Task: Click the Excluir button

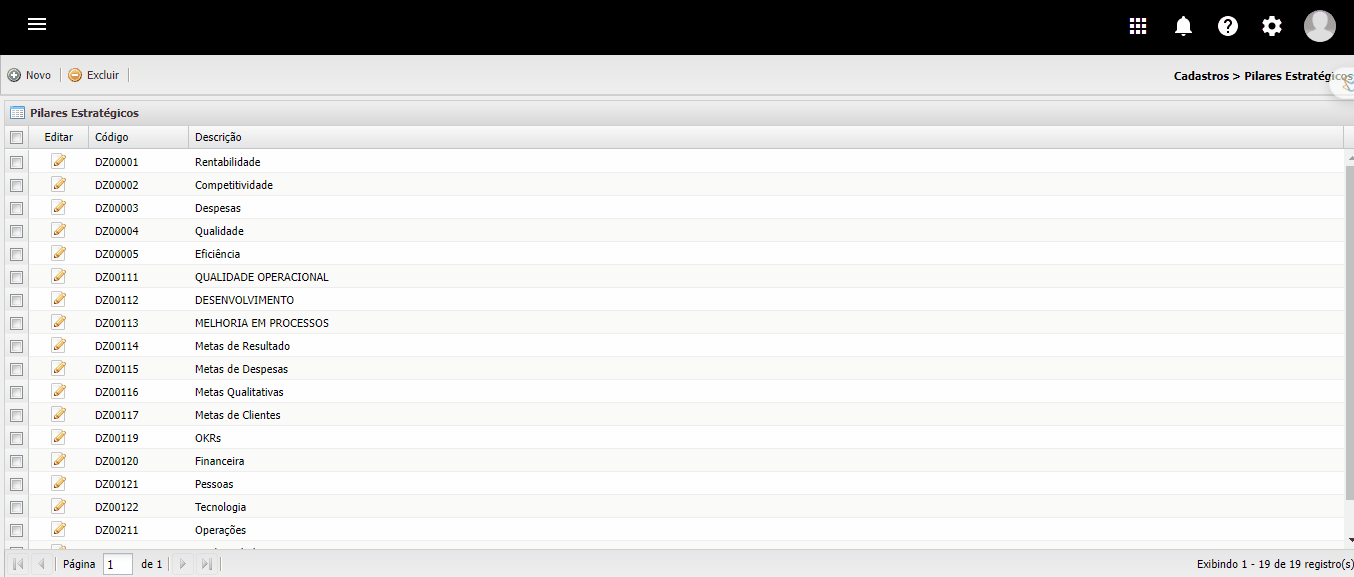Action: pos(93,75)
